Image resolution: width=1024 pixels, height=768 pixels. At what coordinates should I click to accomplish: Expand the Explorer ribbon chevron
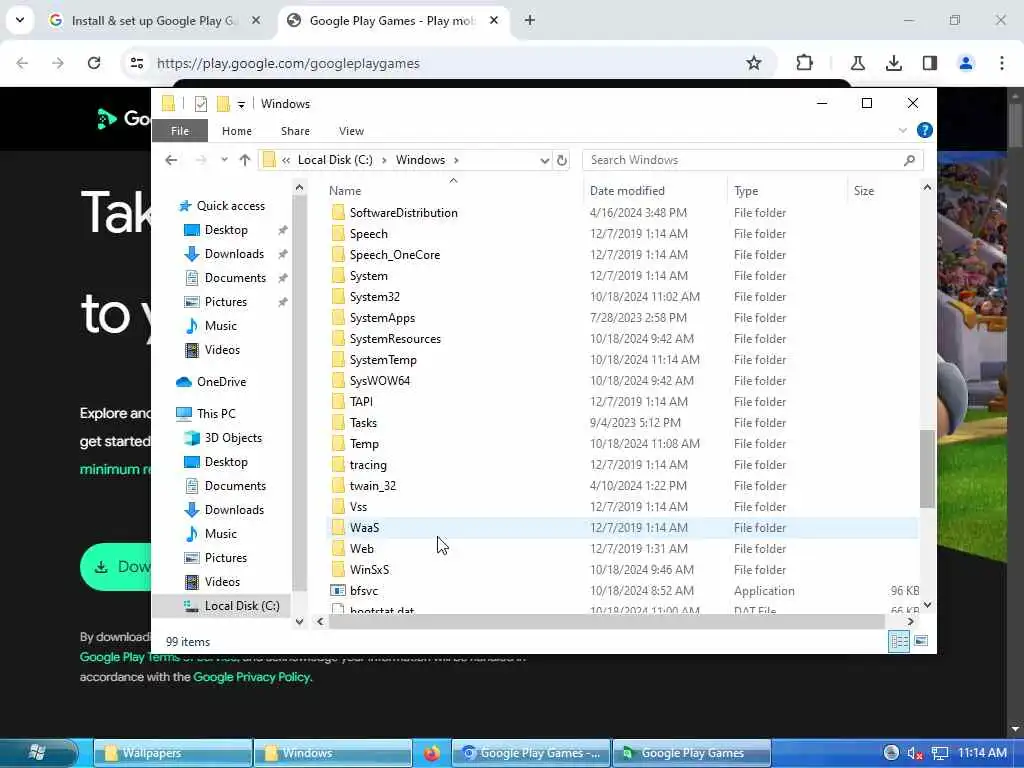pos(903,130)
